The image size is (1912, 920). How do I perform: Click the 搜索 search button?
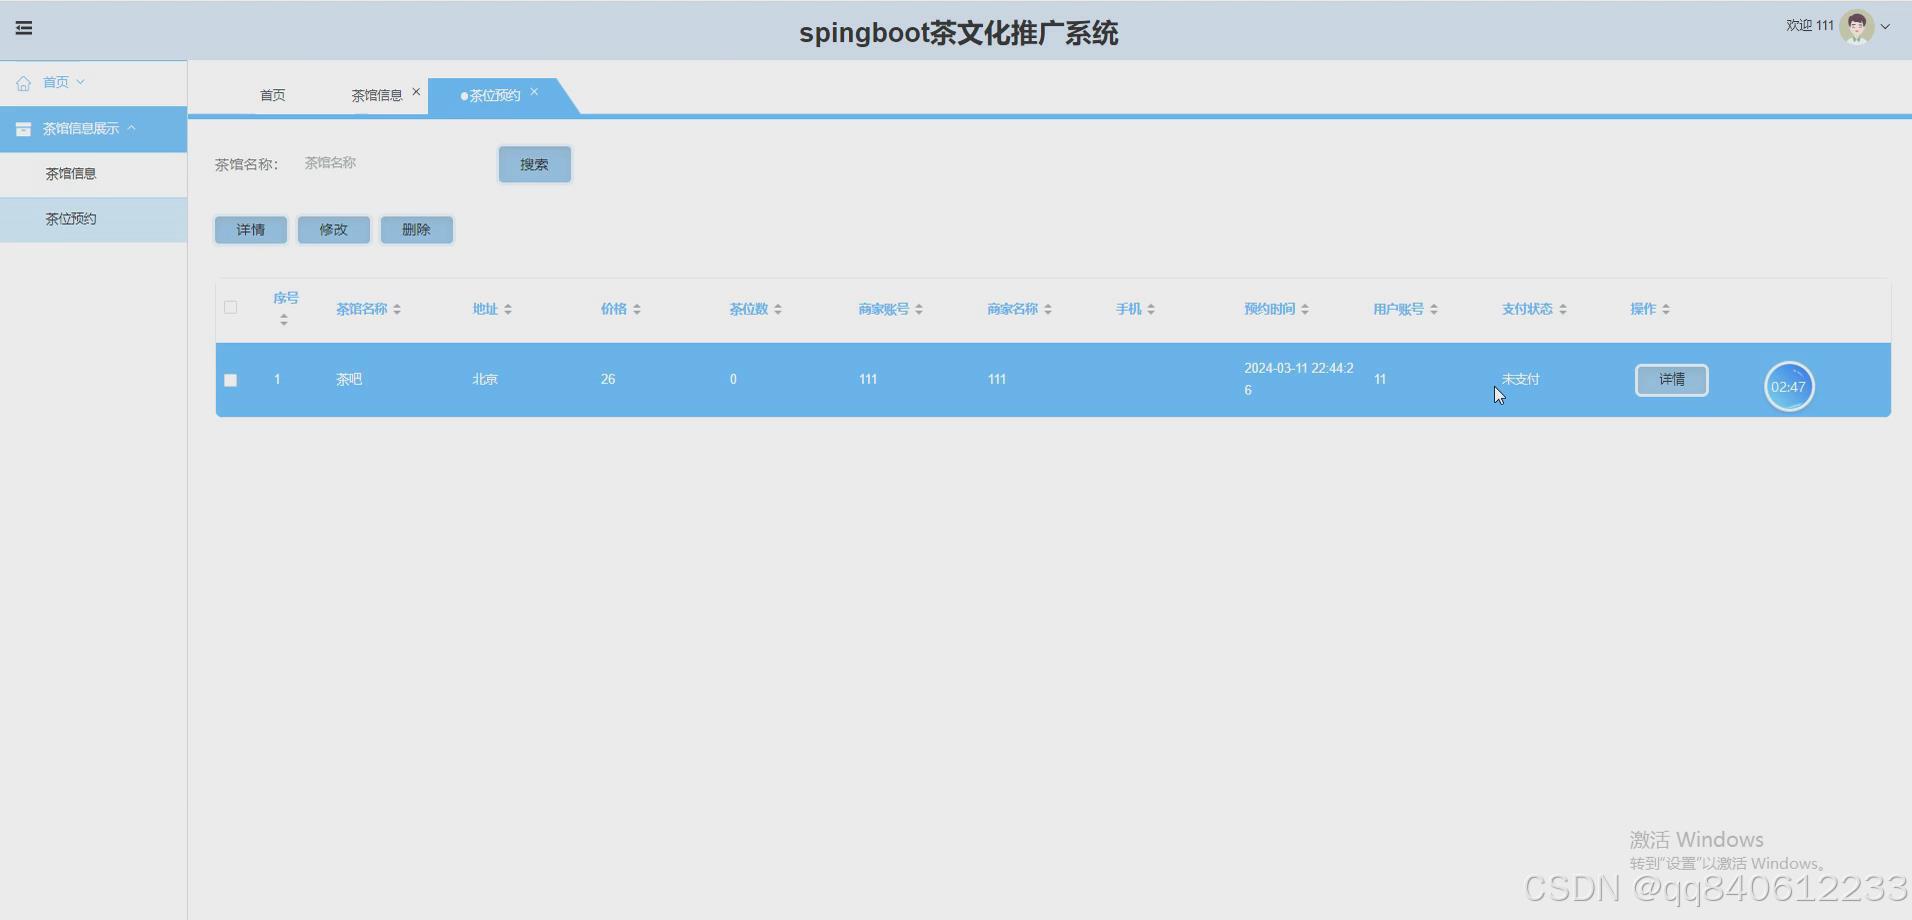tap(534, 164)
